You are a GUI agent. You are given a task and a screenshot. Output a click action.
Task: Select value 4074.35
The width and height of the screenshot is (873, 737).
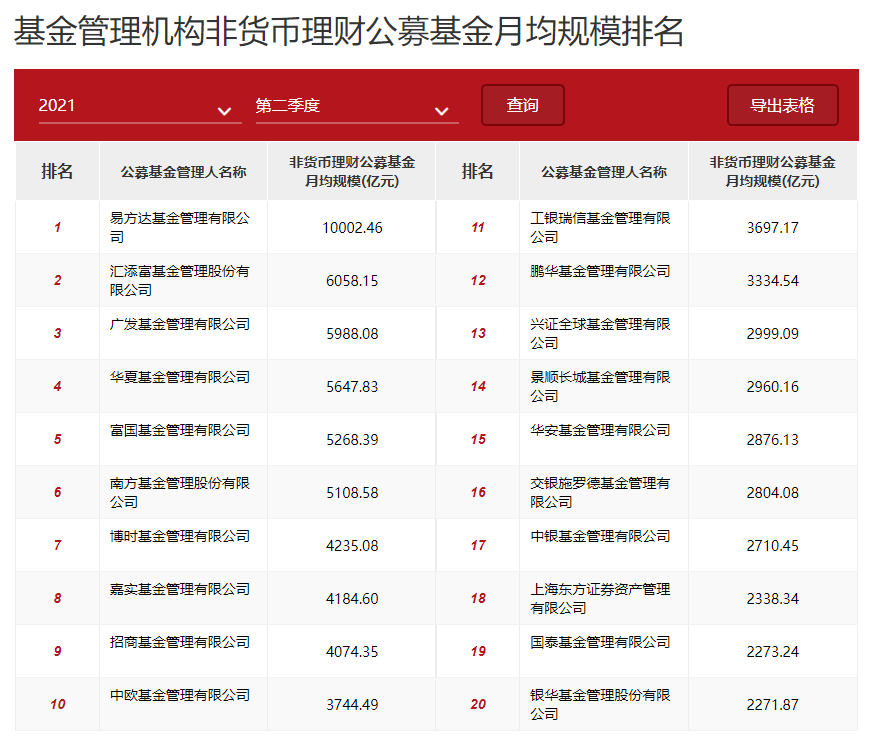click(x=352, y=651)
